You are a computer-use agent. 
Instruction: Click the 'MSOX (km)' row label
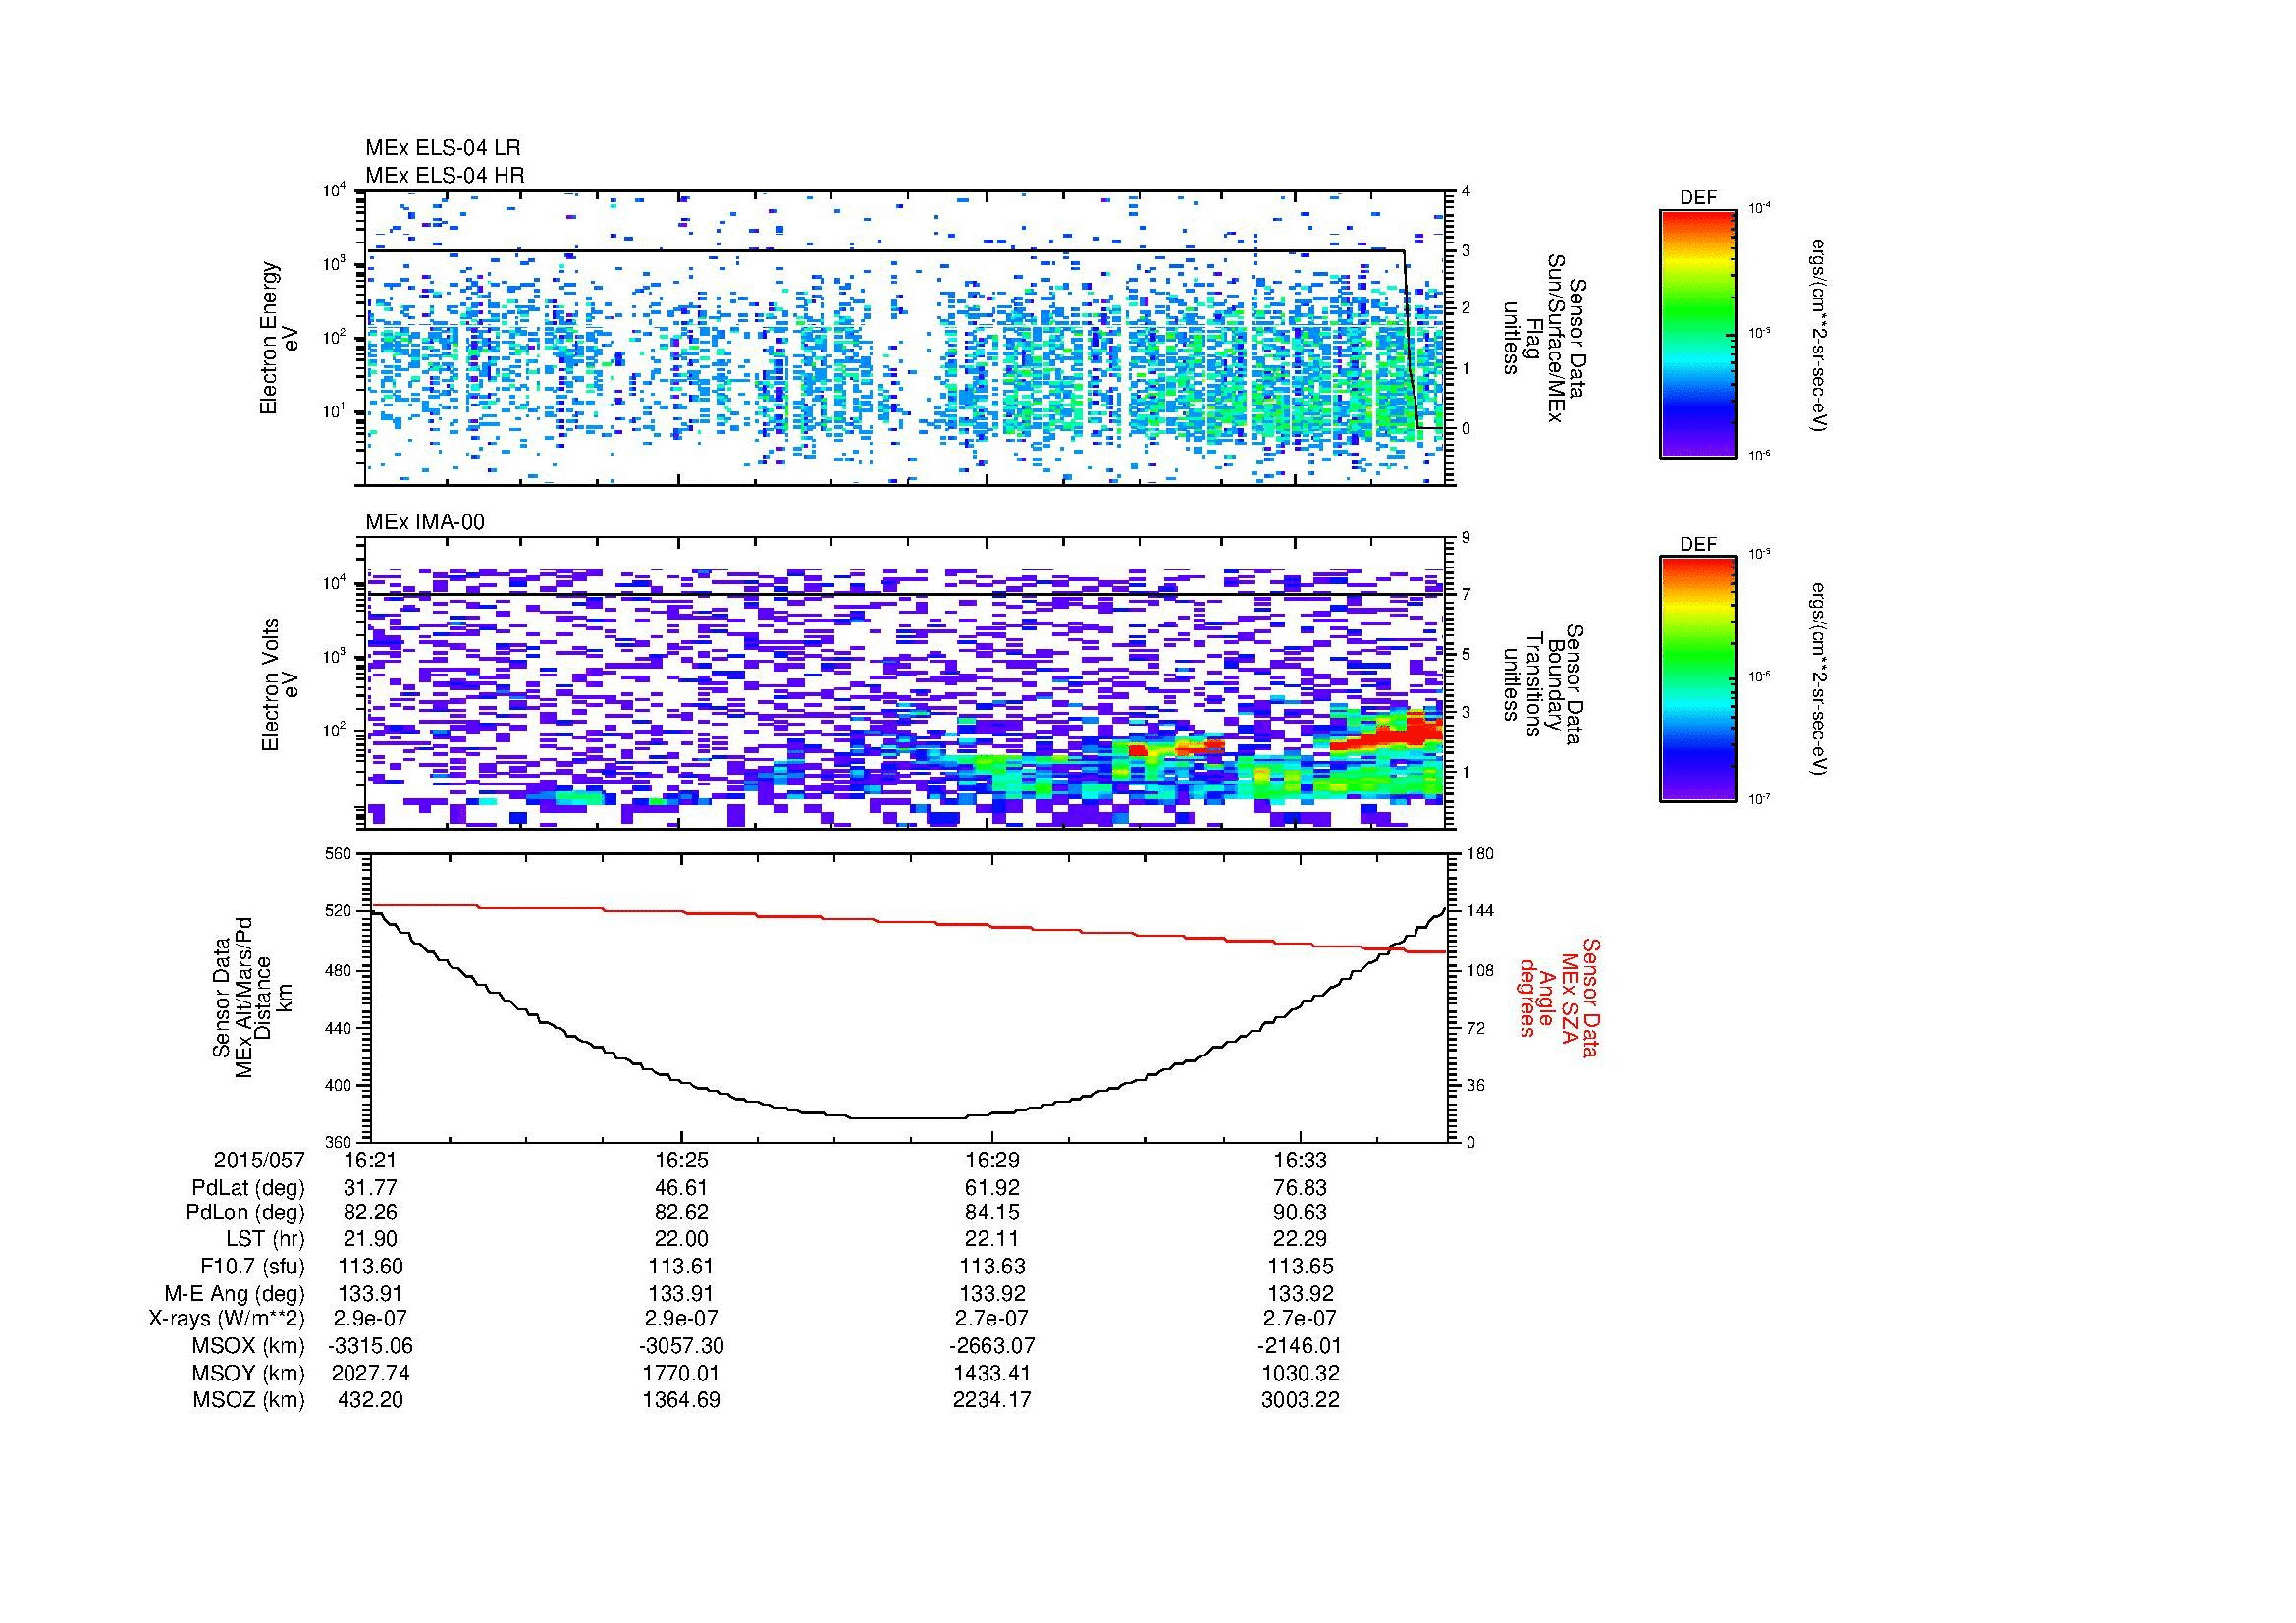pyautogui.click(x=248, y=1346)
